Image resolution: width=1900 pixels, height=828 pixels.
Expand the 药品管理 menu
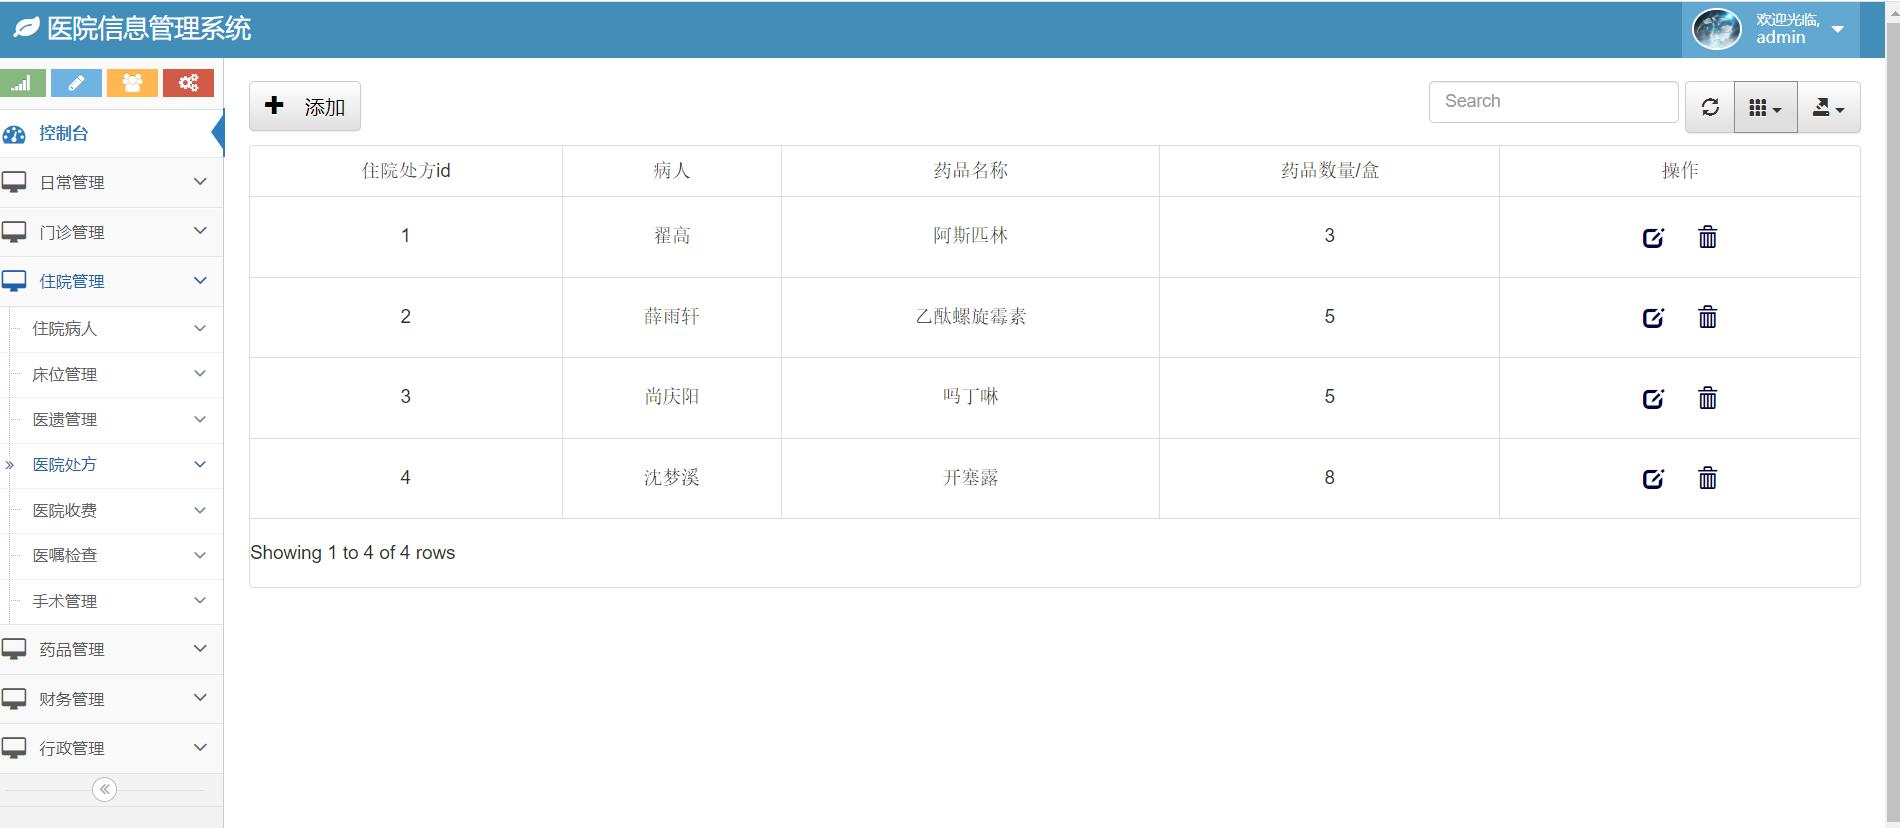click(x=111, y=649)
